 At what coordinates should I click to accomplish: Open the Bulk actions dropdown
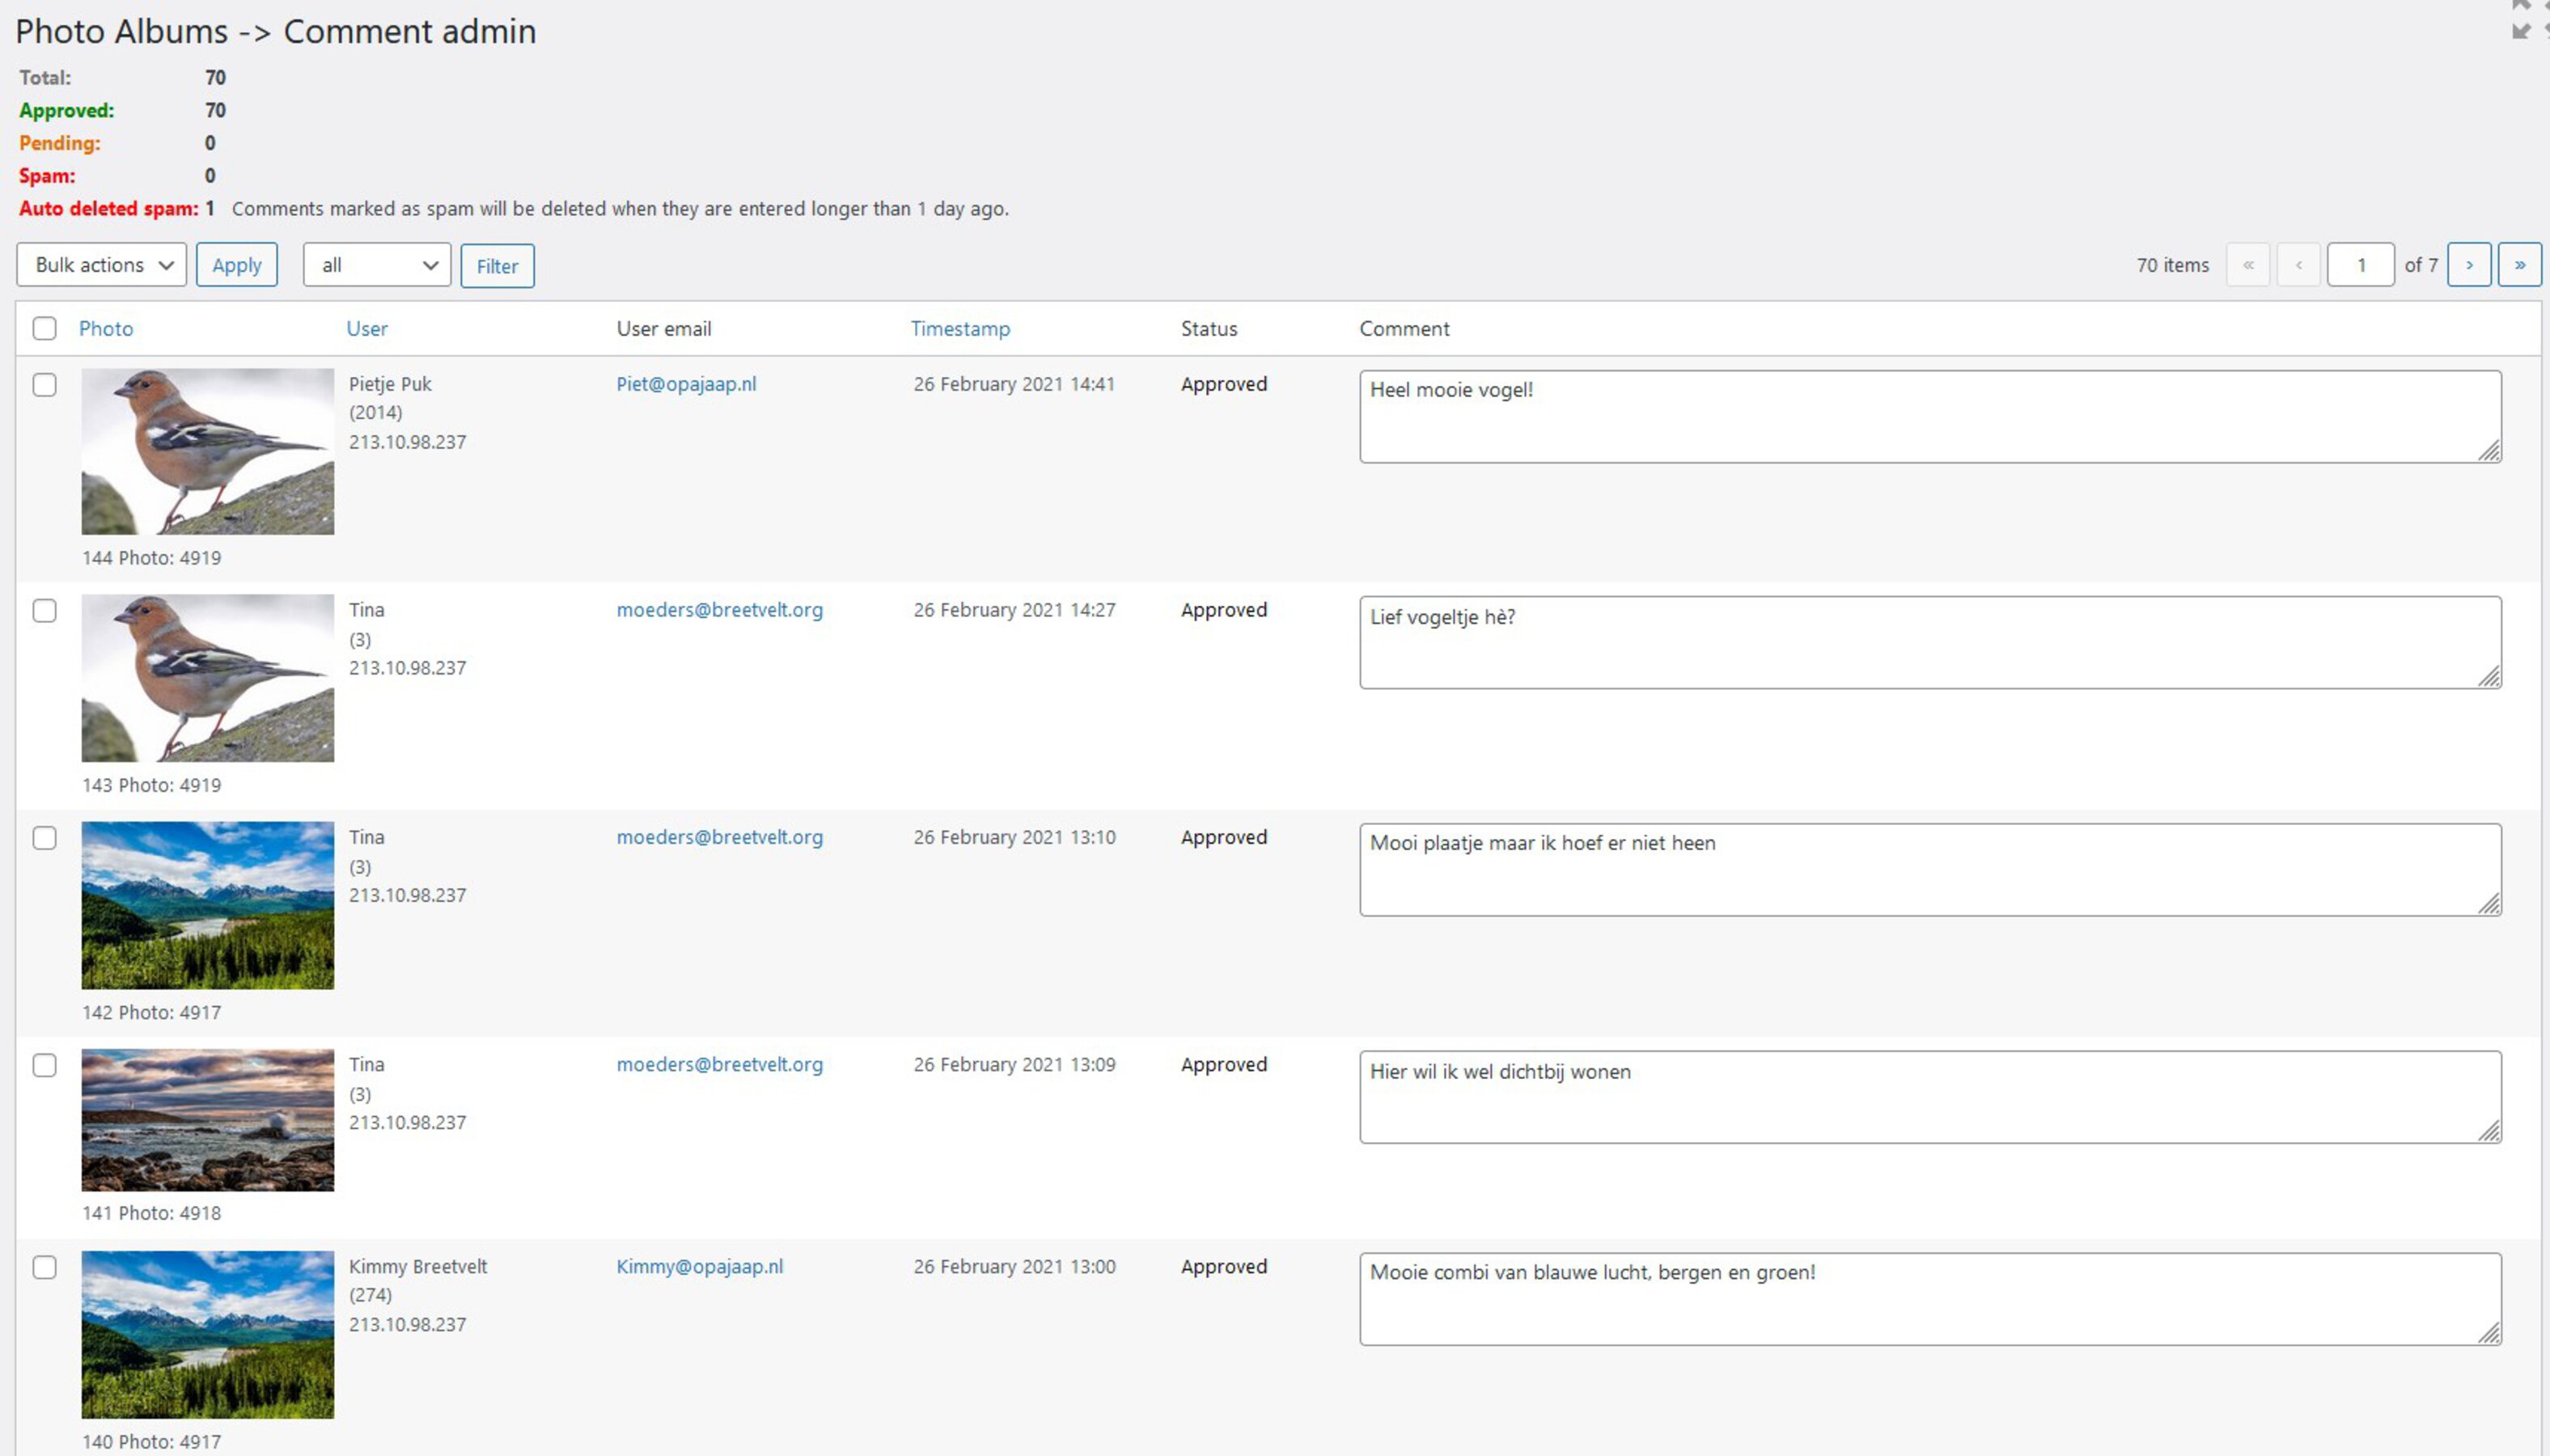pos(102,265)
